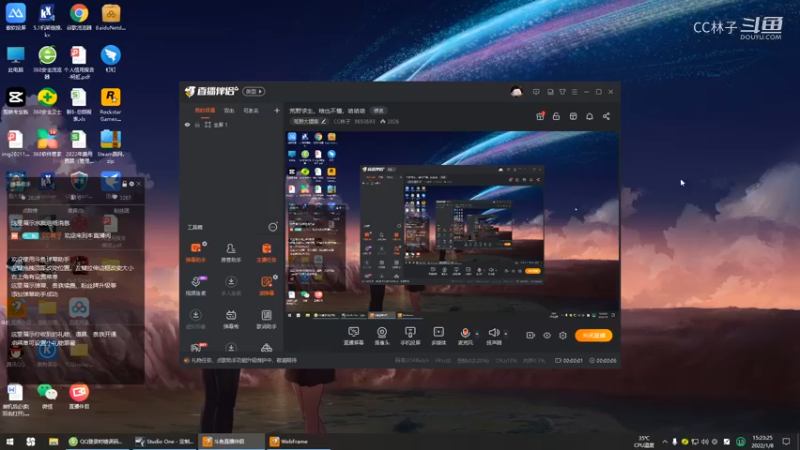Select the first orange scene tab
Image resolution: width=800 pixels, height=450 pixels.
(205, 110)
